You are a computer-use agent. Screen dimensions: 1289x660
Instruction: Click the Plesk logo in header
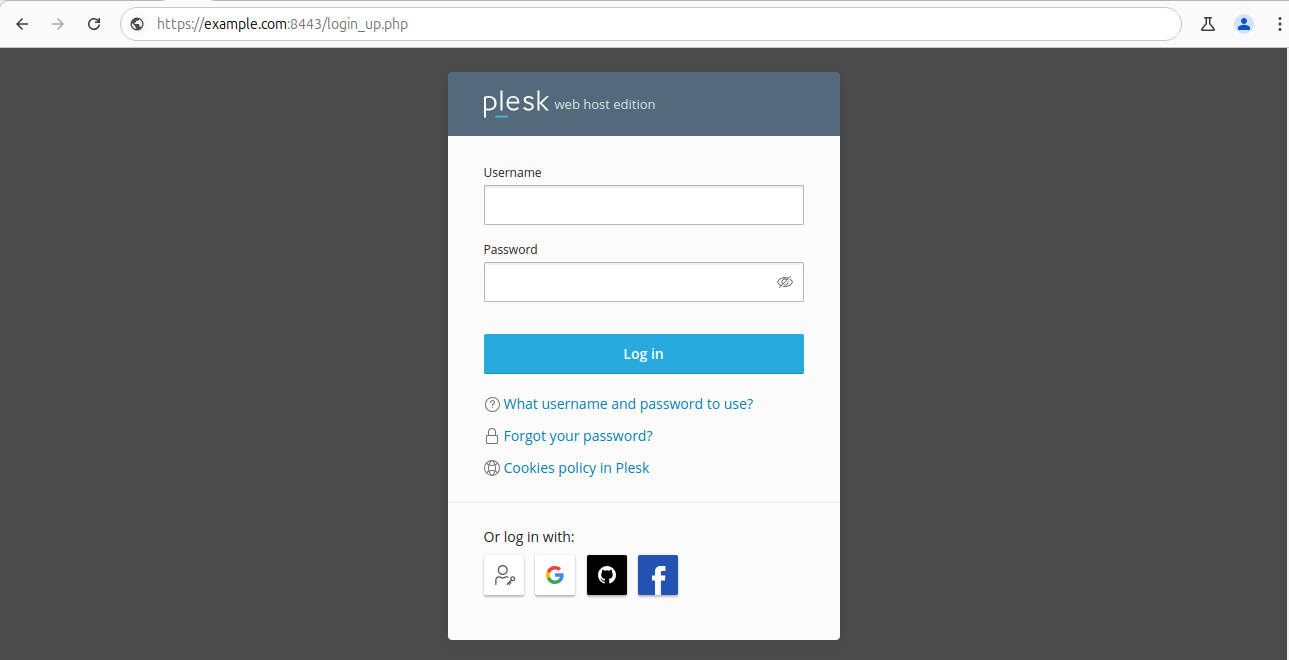coord(516,104)
